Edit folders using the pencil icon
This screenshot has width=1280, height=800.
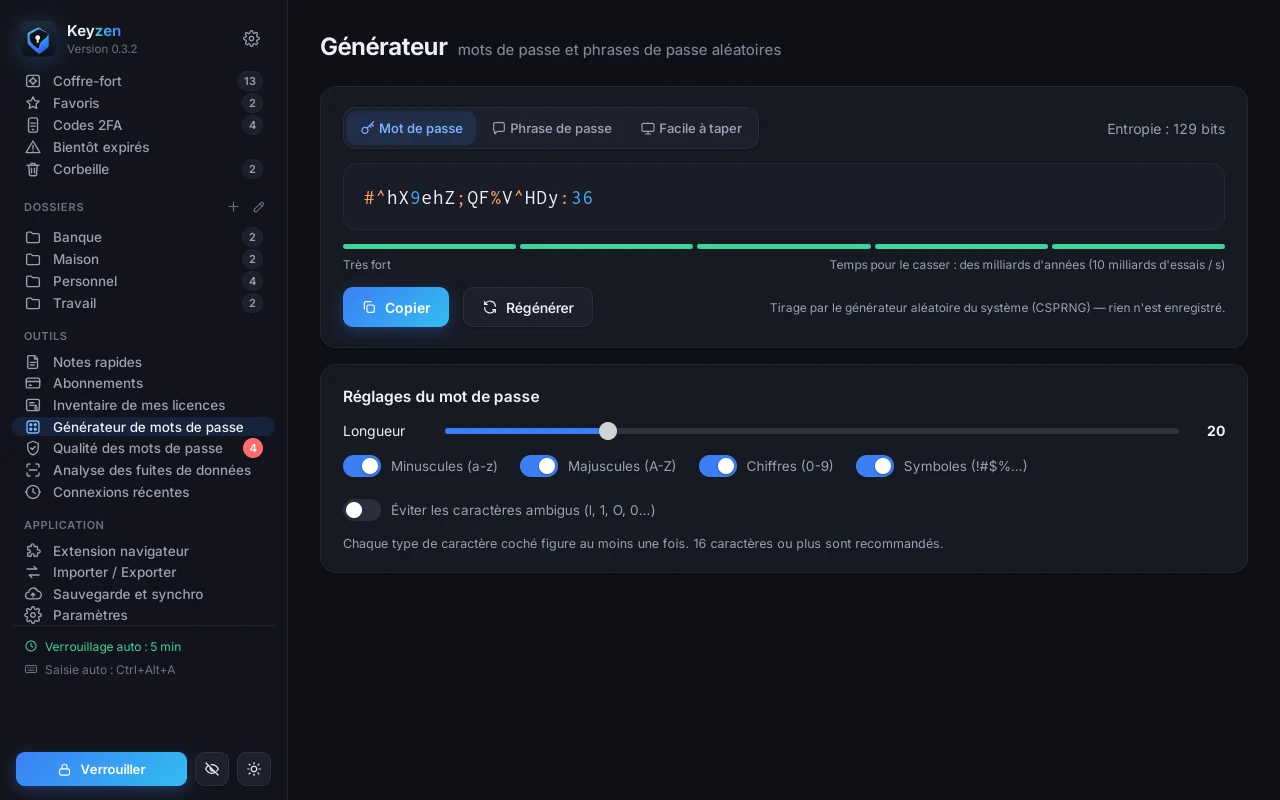pyautogui.click(x=259, y=207)
